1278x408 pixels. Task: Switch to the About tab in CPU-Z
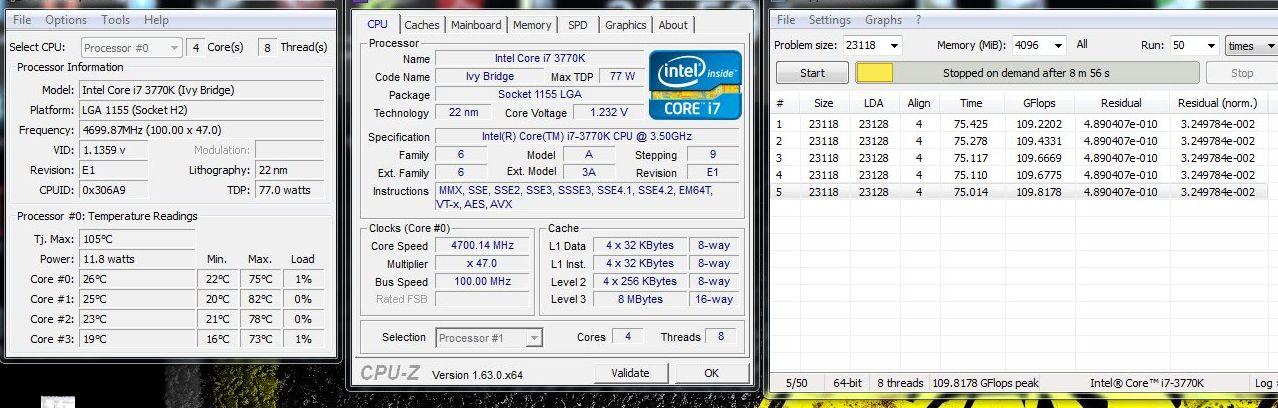pyautogui.click(x=673, y=26)
